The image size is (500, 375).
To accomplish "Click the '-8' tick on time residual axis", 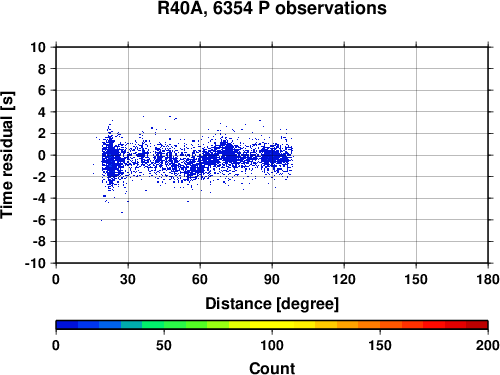I will 39,242.
